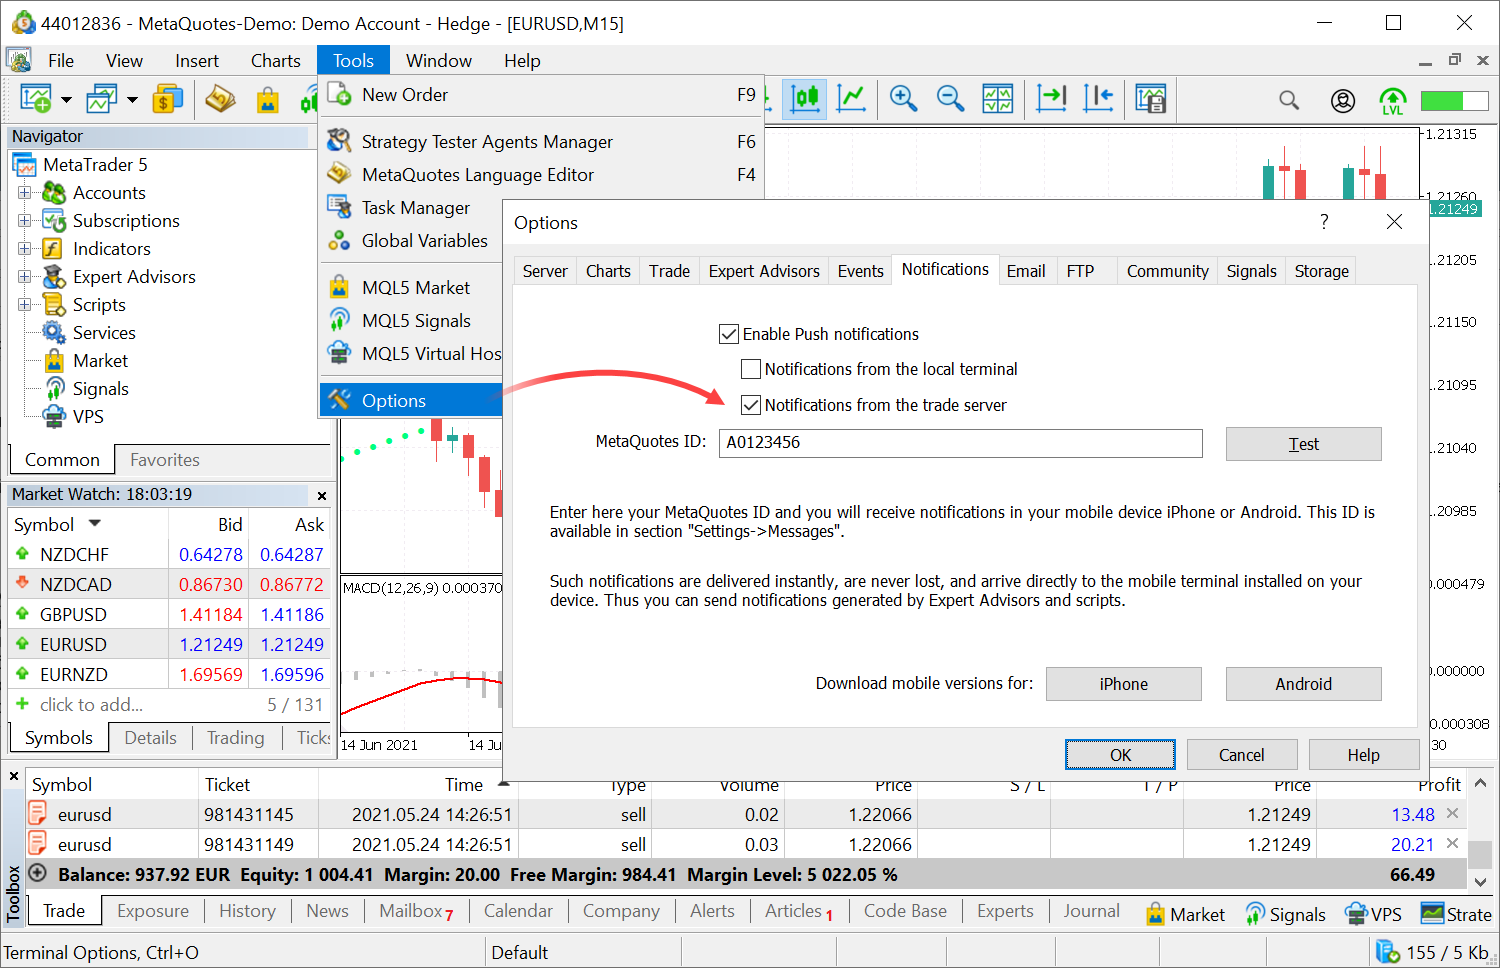Screen dimensions: 1500x968
Task: Enable Notifications from the local terminal
Action: point(751,369)
